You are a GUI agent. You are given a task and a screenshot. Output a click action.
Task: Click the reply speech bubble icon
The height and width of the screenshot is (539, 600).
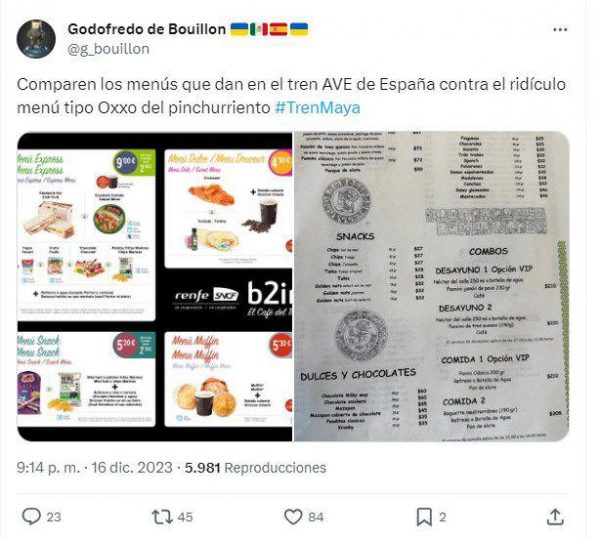coord(31,517)
